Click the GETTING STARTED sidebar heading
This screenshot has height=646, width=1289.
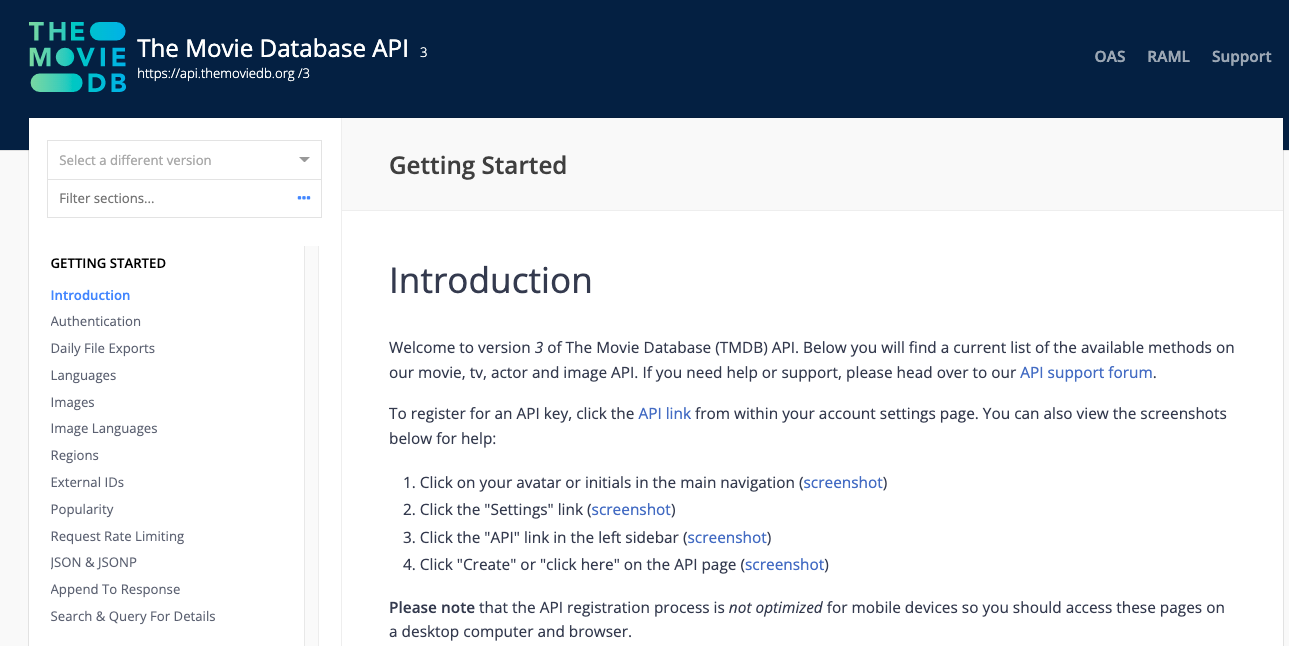(108, 263)
